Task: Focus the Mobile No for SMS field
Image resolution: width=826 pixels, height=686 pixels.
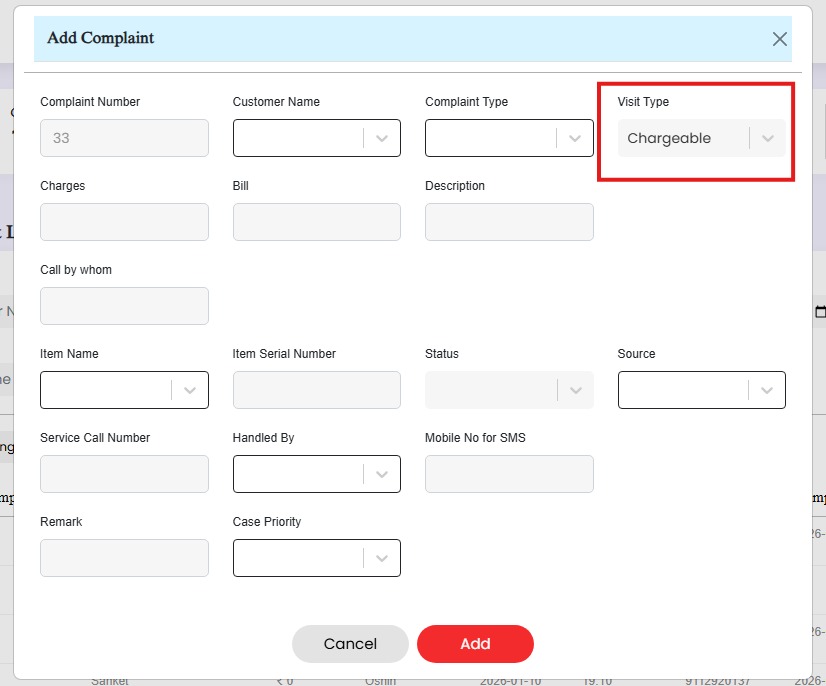Action: pos(509,474)
